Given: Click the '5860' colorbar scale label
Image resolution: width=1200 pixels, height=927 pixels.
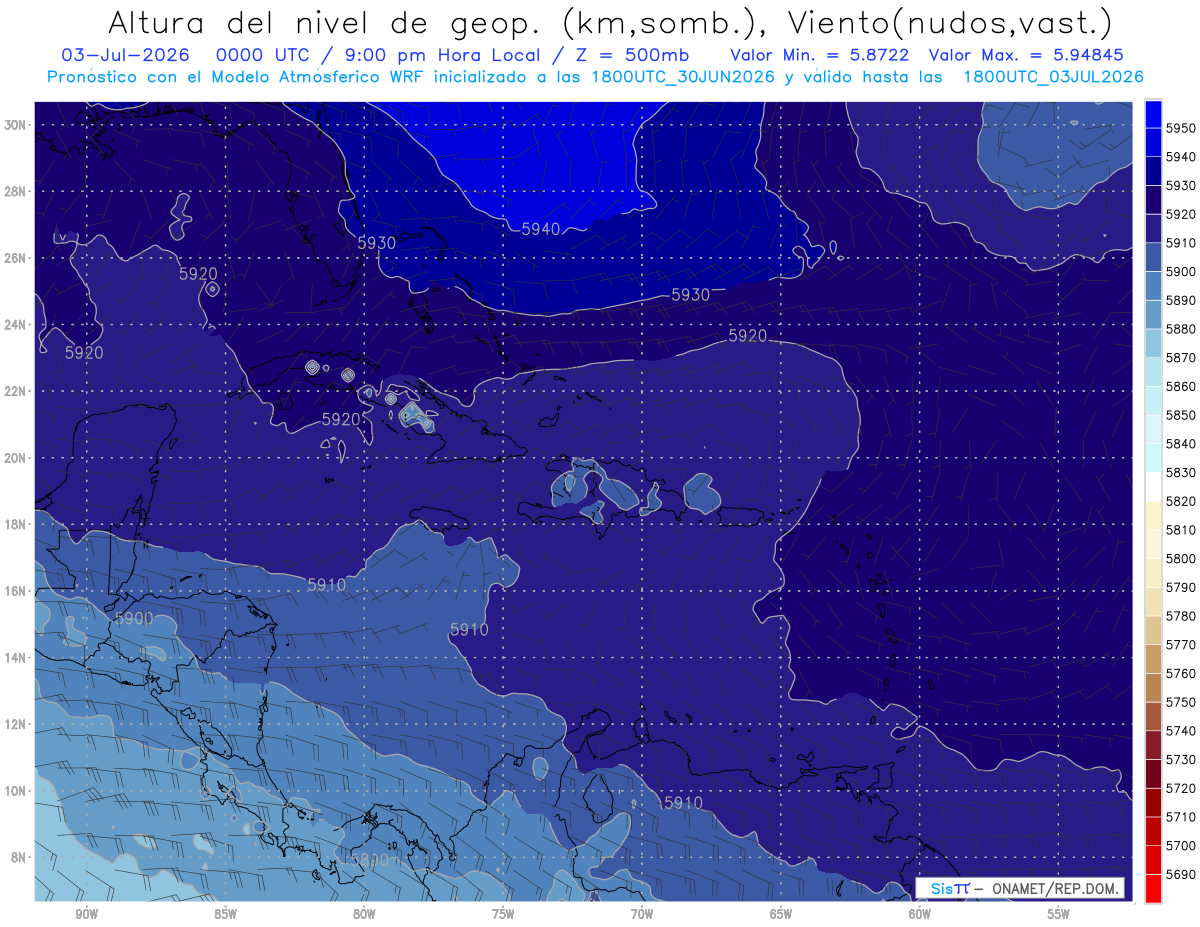Looking at the screenshot, I should tap(1181, 386).
